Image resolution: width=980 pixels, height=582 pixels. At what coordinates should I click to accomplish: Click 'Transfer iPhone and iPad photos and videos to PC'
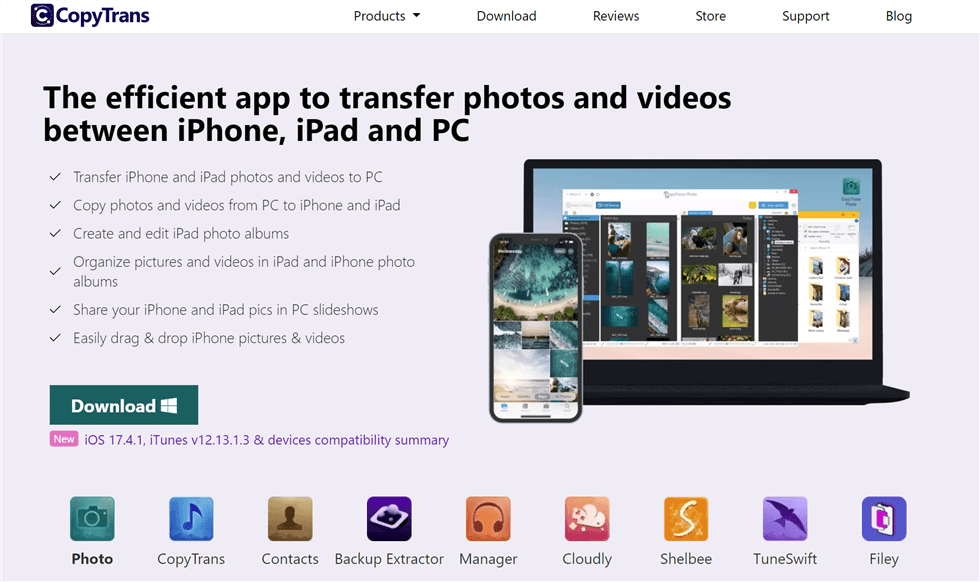tap(228, 177)
